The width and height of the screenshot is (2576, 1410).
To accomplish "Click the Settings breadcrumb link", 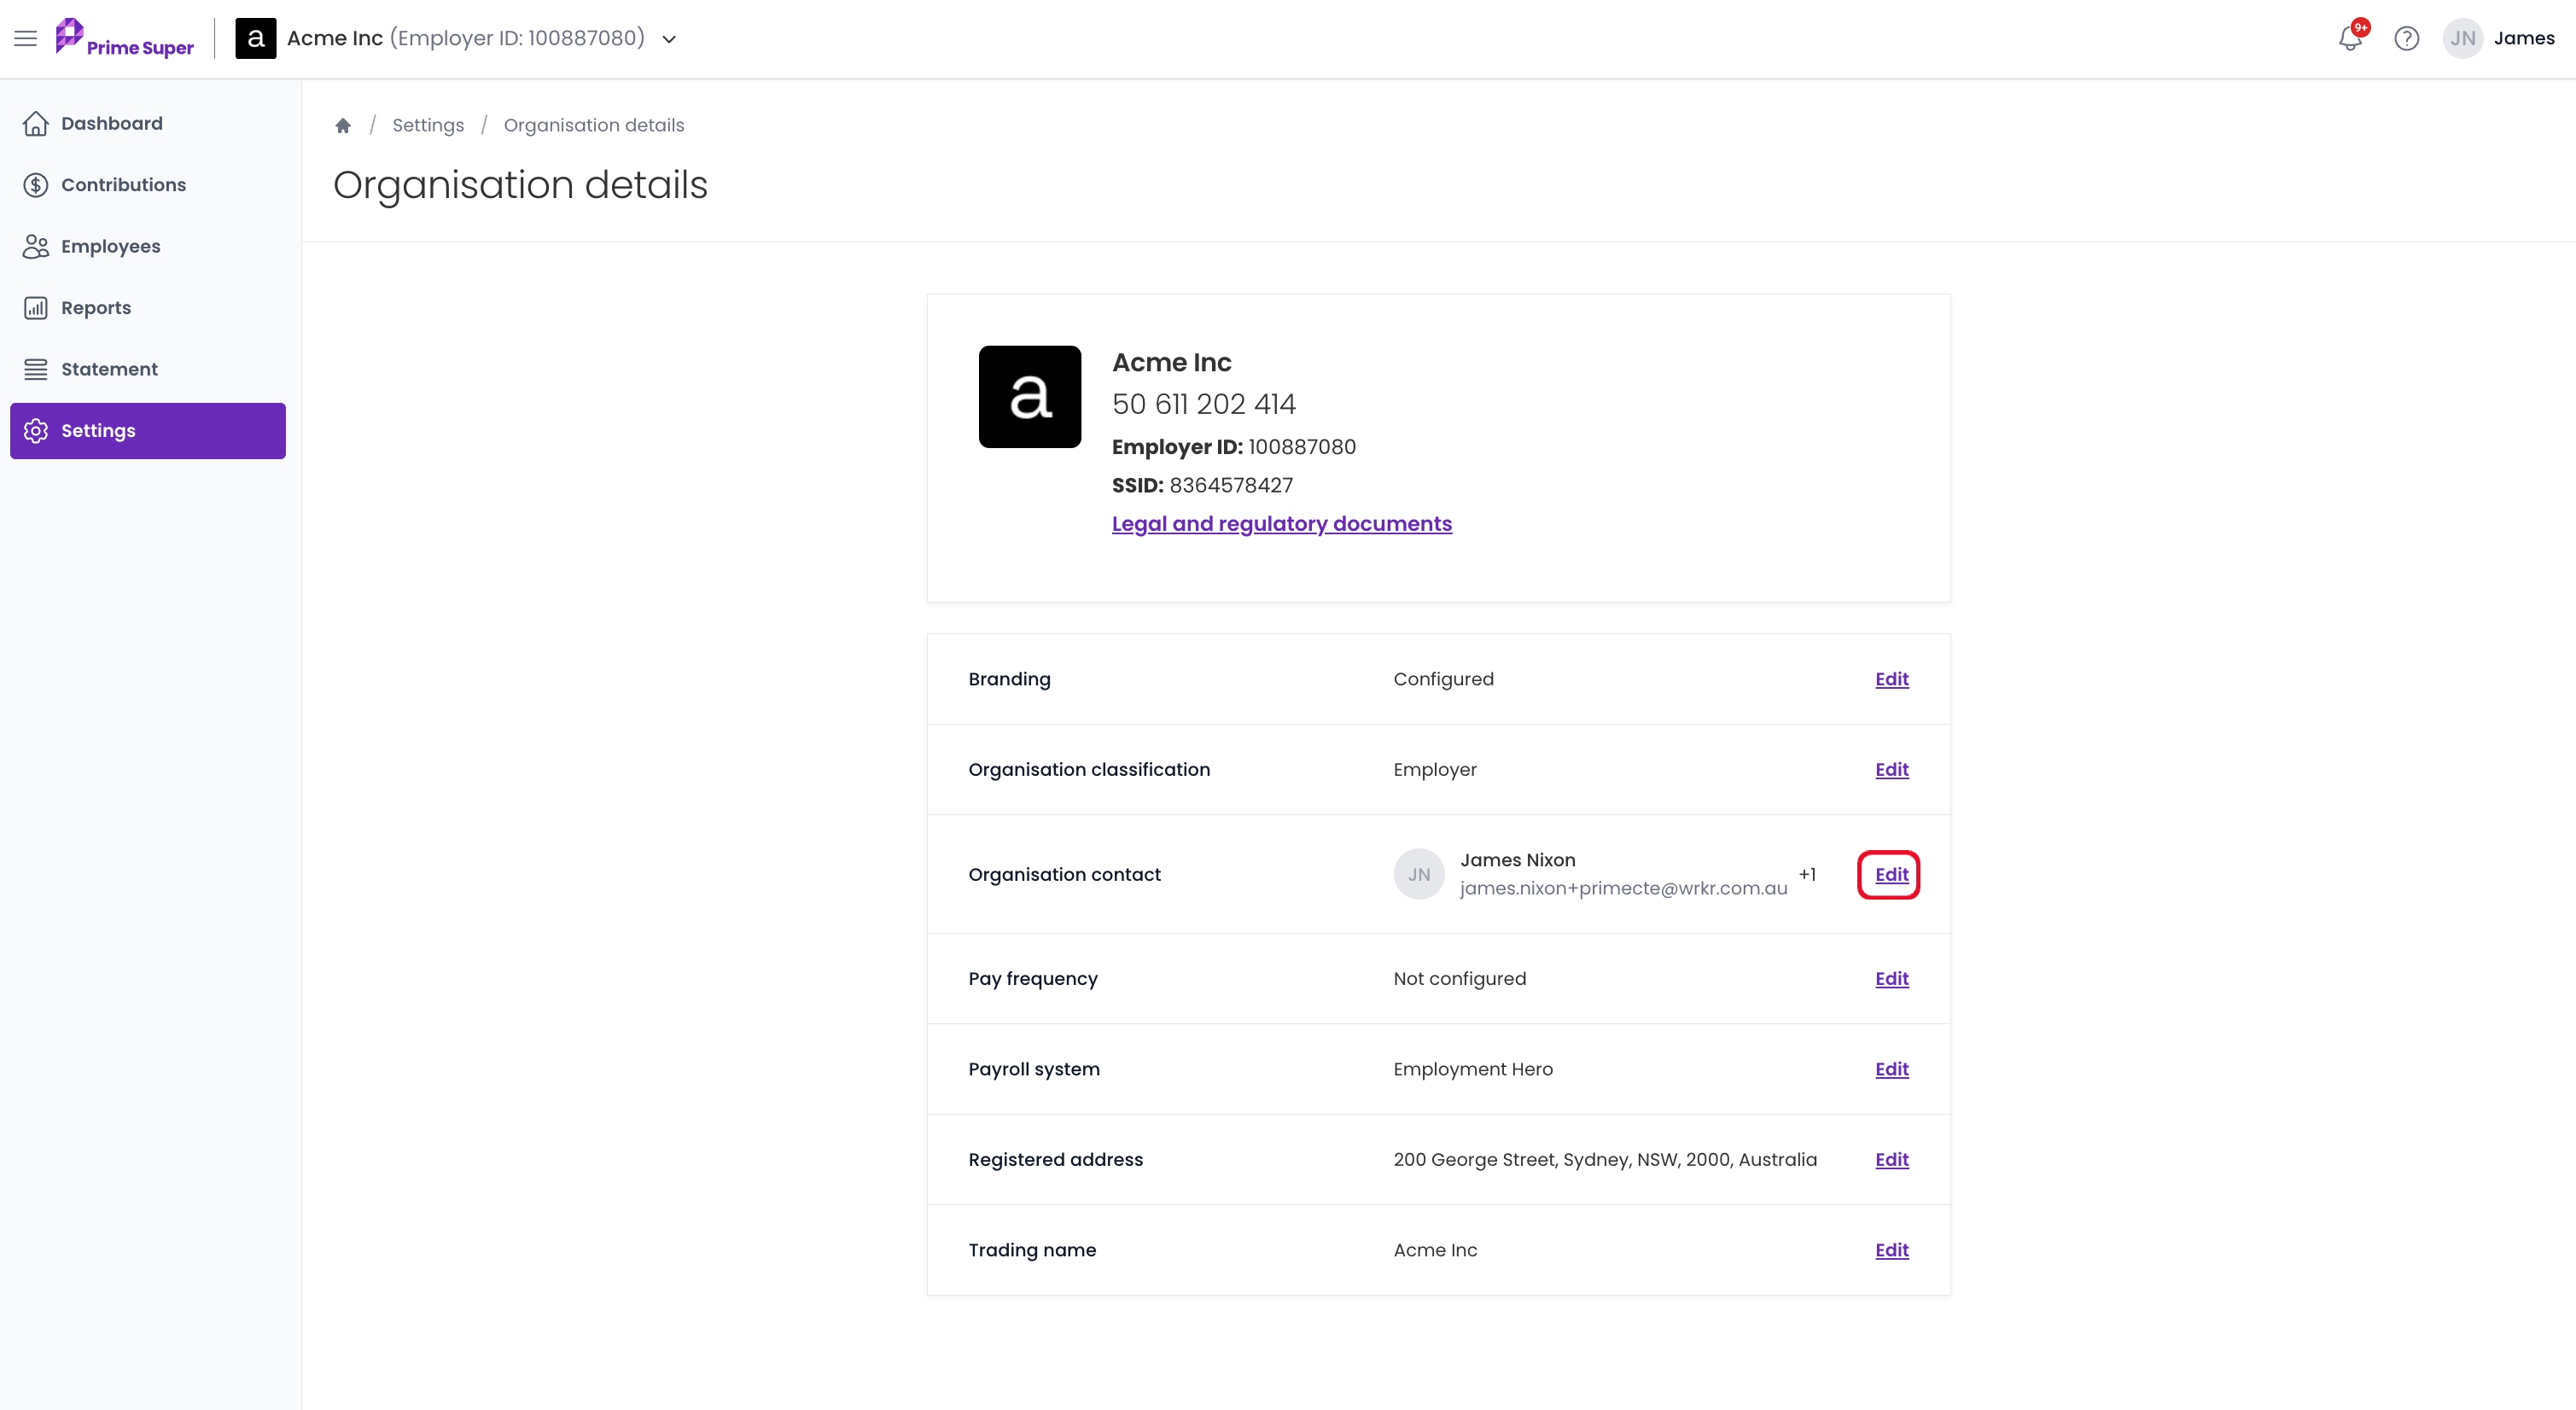I will 428,125.
